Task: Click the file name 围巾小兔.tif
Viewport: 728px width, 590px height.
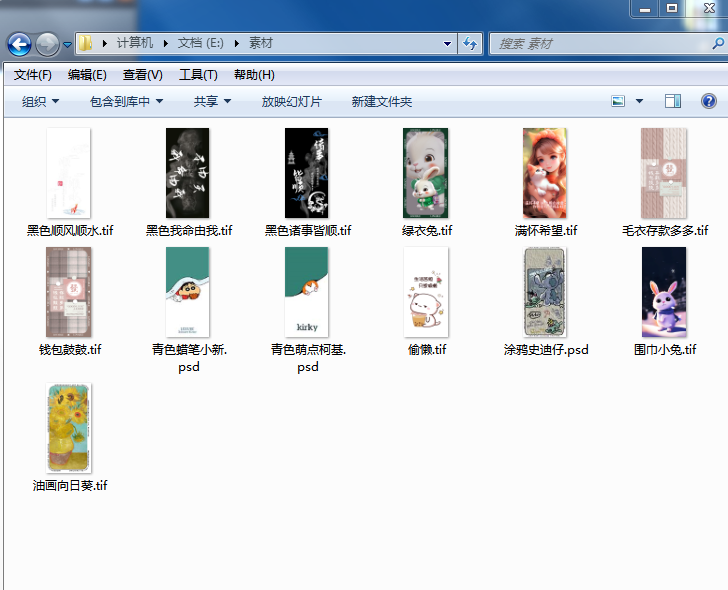Action: pos(665,349)
